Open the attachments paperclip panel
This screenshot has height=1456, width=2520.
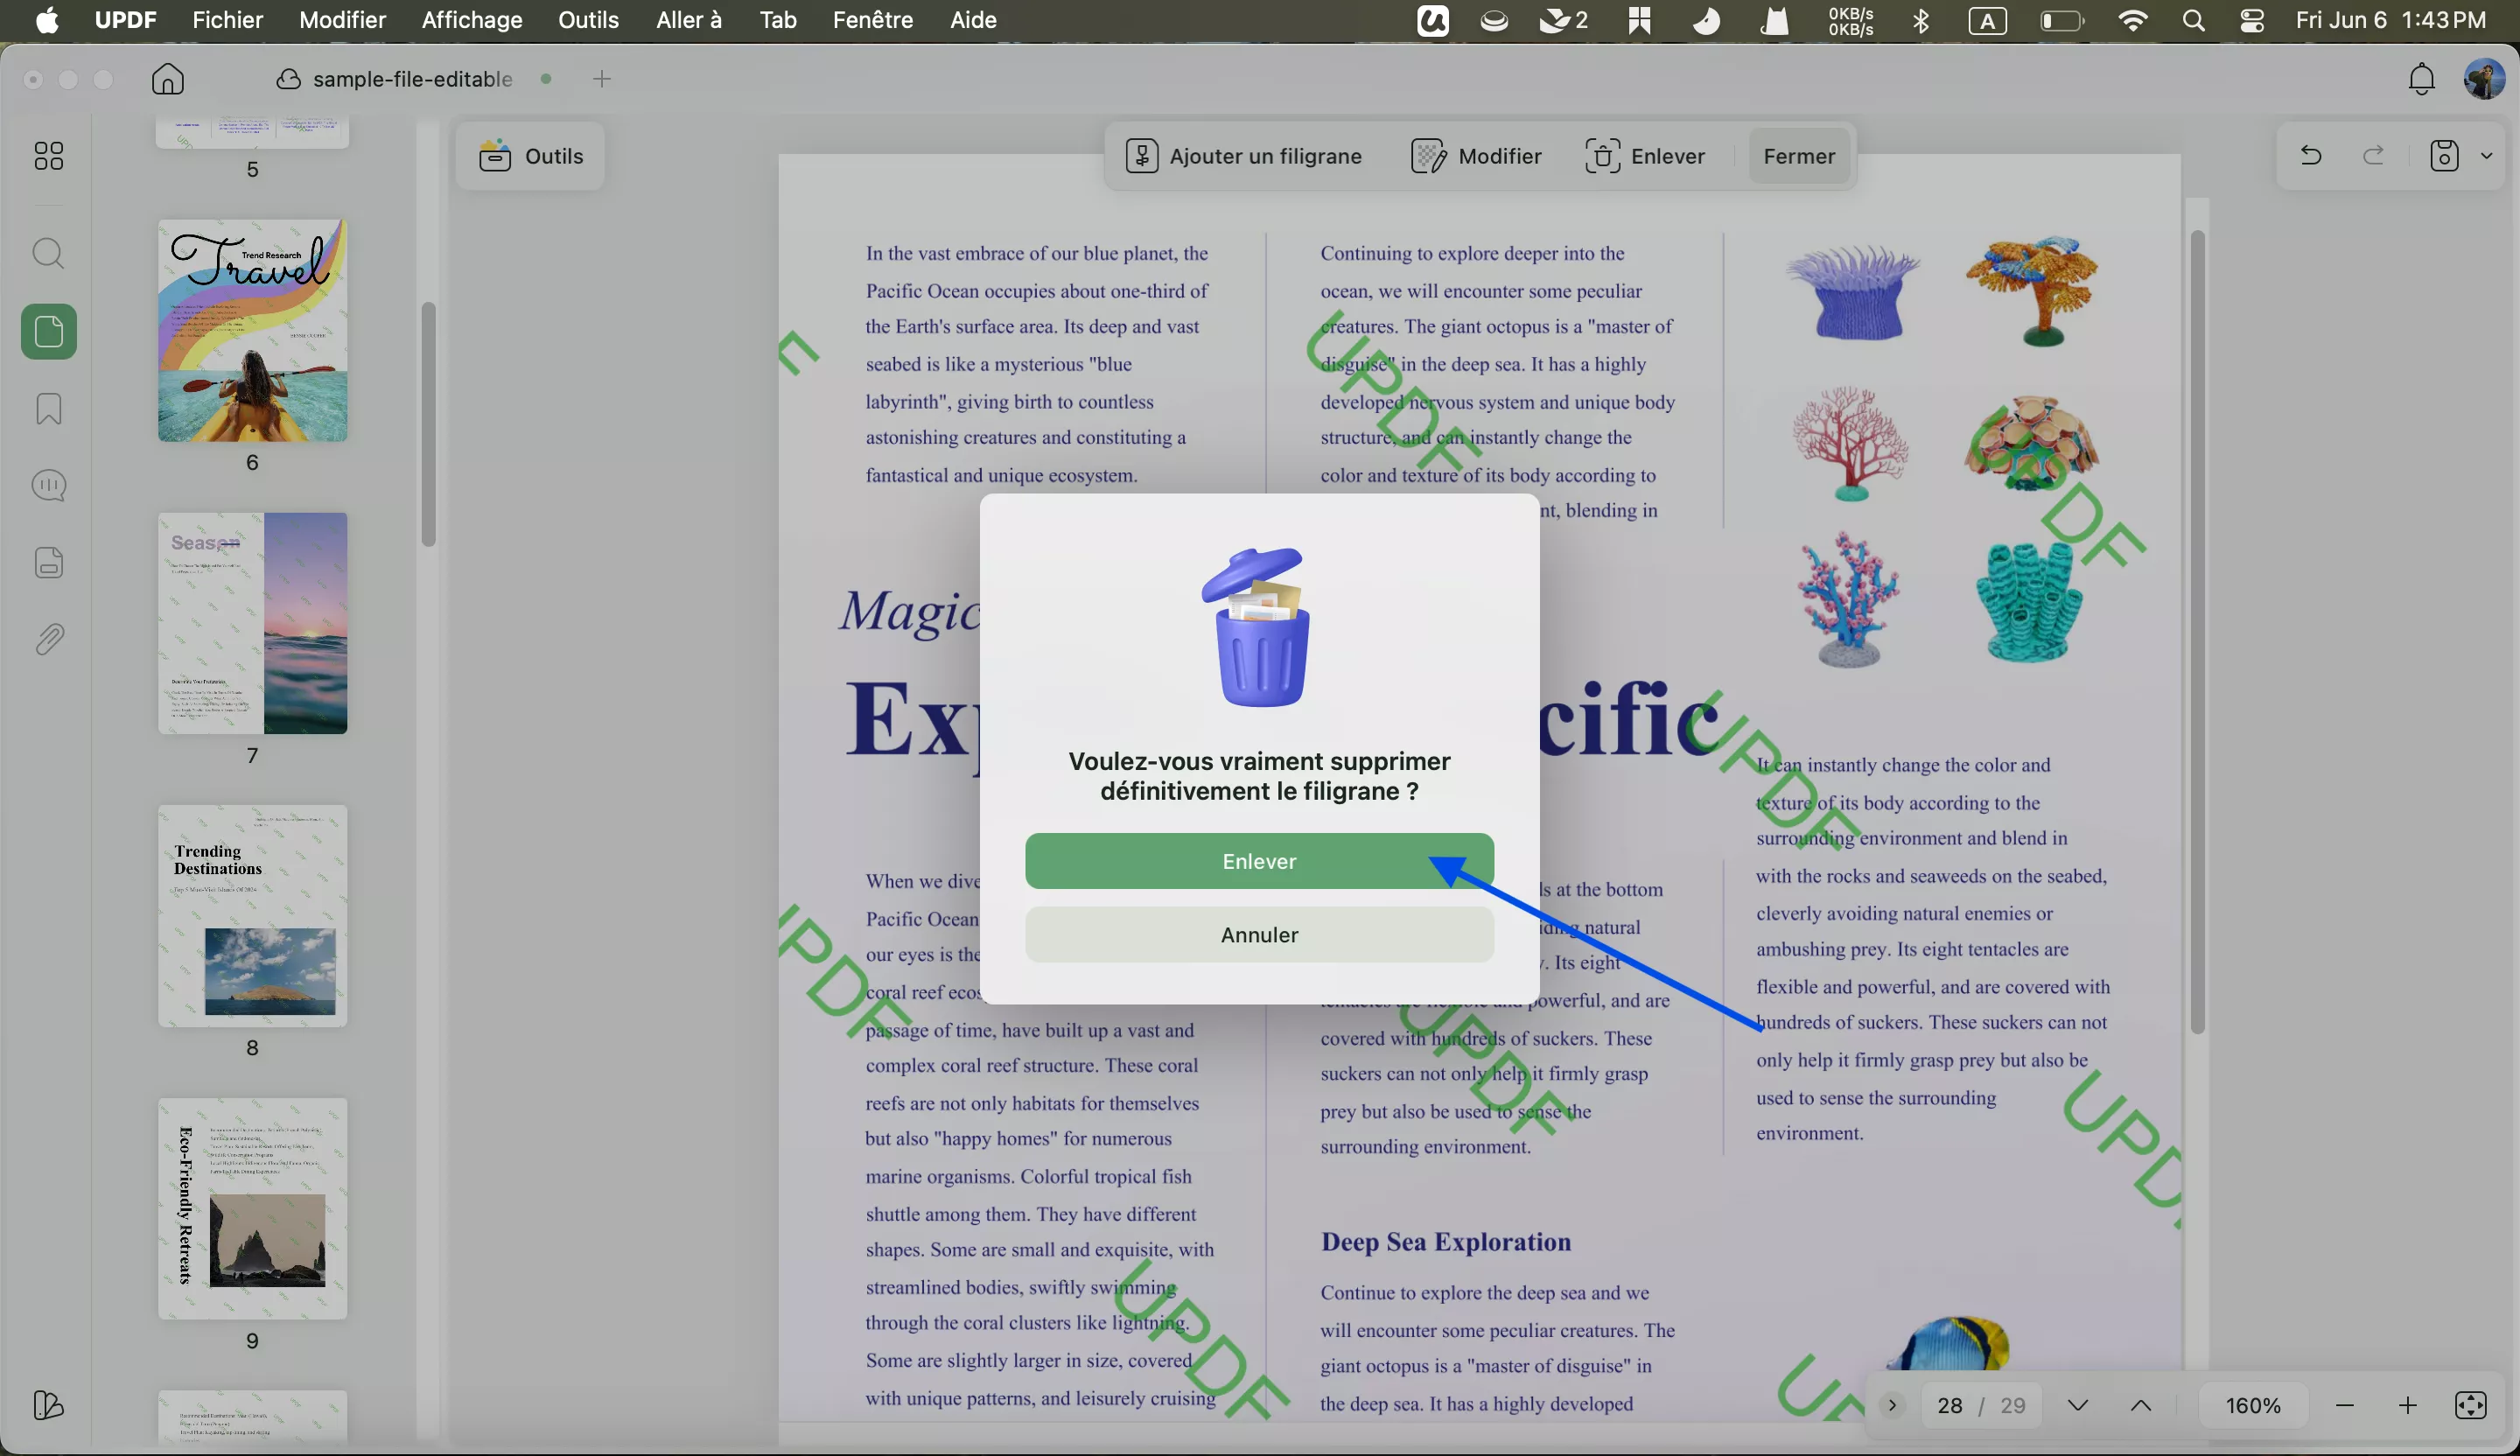tap(48, 640)
